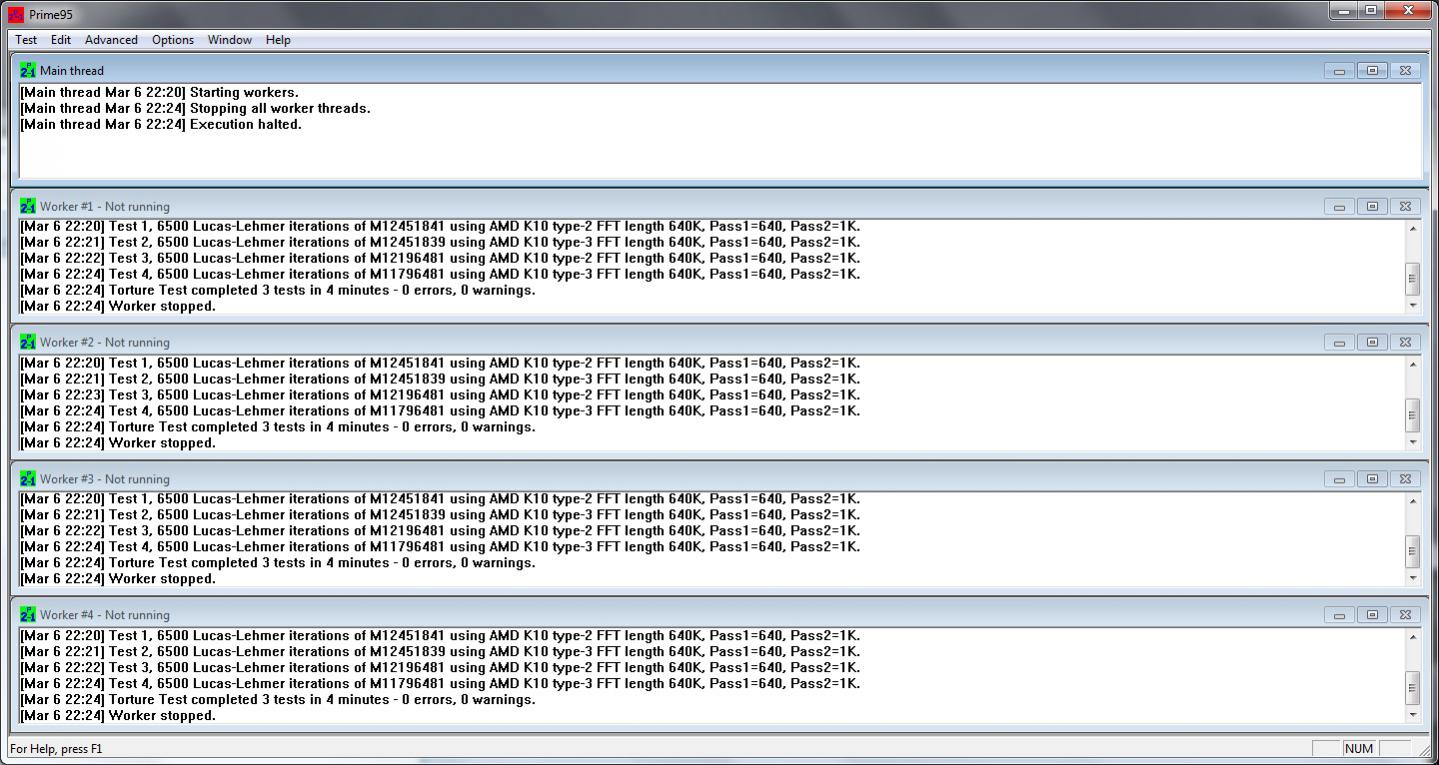The image size is (1439, 765).
Task: Maximize the Worker #2 child window
Action: [1372, 342]
